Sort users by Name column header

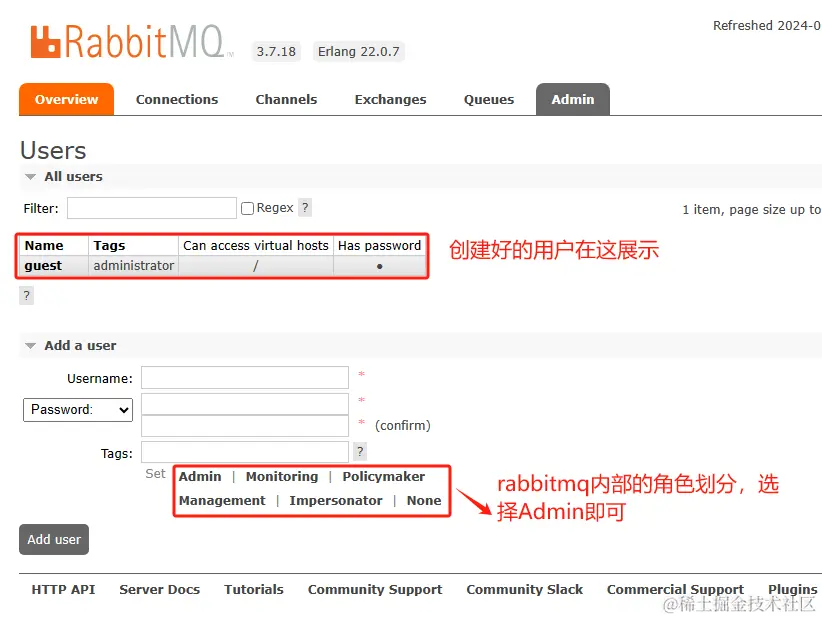coord(44,245)
